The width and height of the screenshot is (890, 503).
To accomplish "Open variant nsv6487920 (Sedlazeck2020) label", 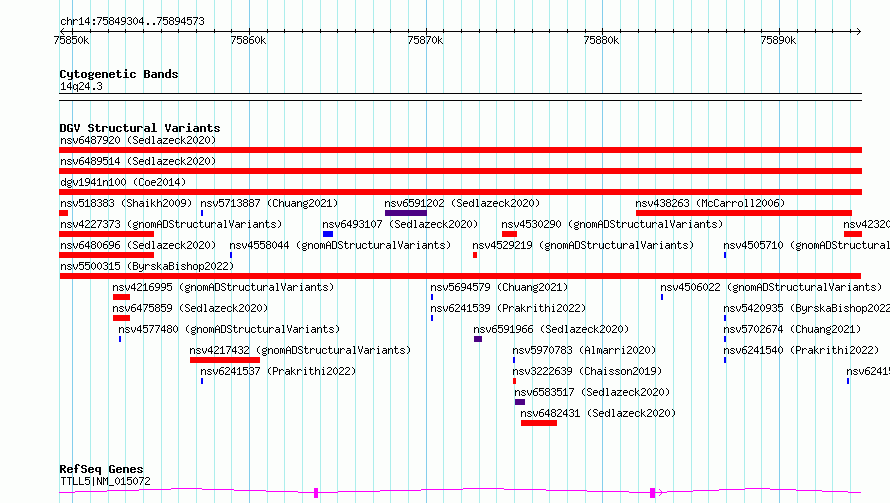I will [138, 140].
